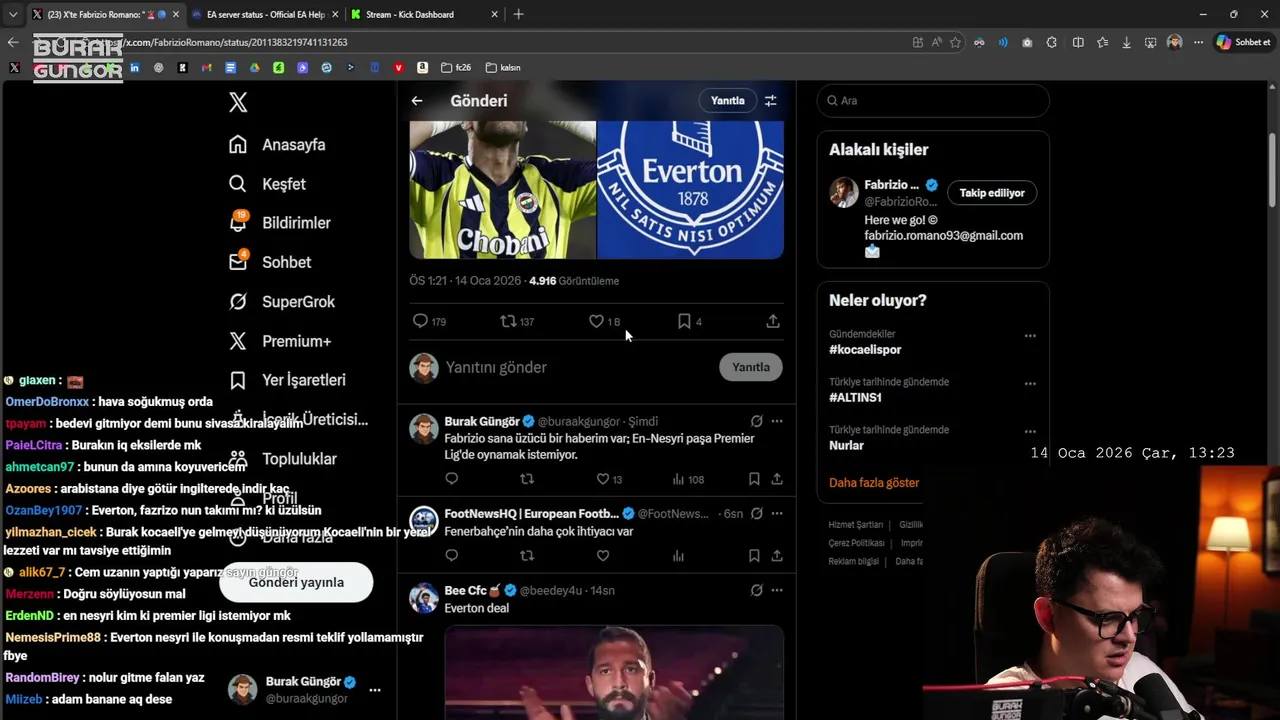Open the kalsın bookmarks folder

pos(503,68)
